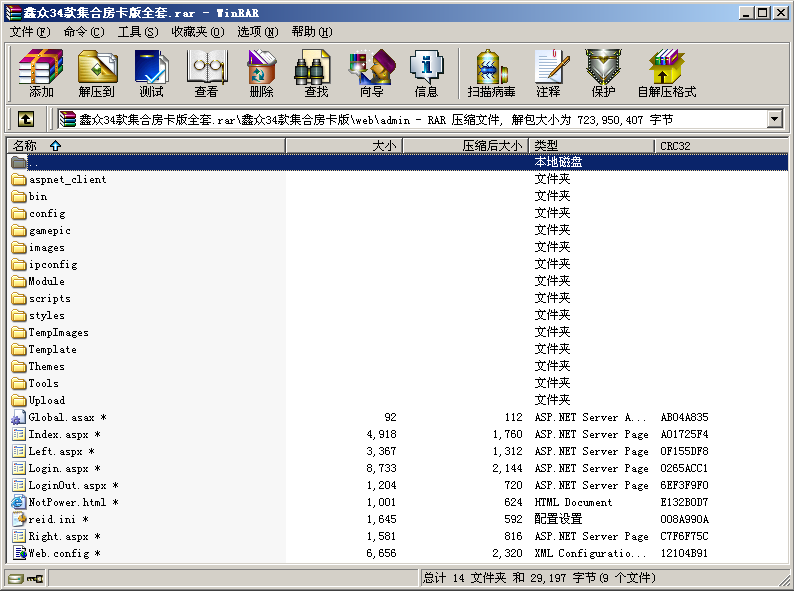Viewport: 794px width, 591px height.
Task: Open the 工具 (Tools) menu
Action: (x=137, y=32)
